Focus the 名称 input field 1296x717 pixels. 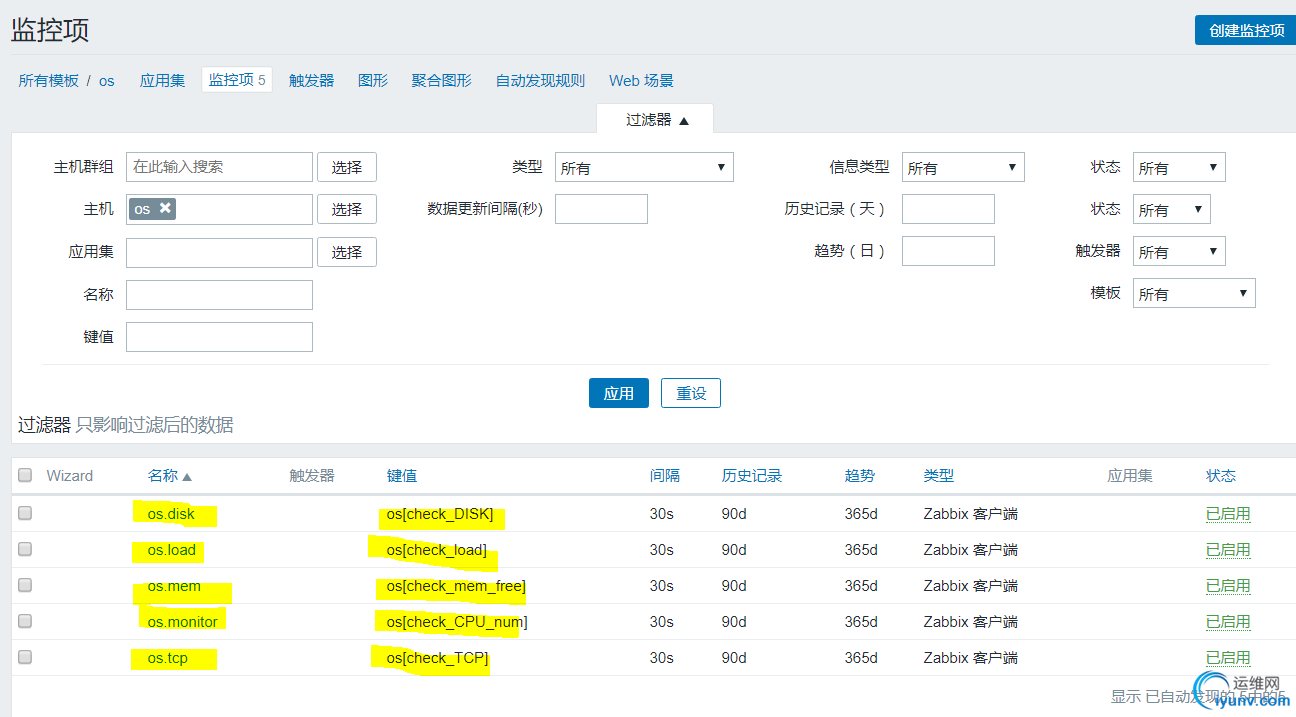coord(219,295)
